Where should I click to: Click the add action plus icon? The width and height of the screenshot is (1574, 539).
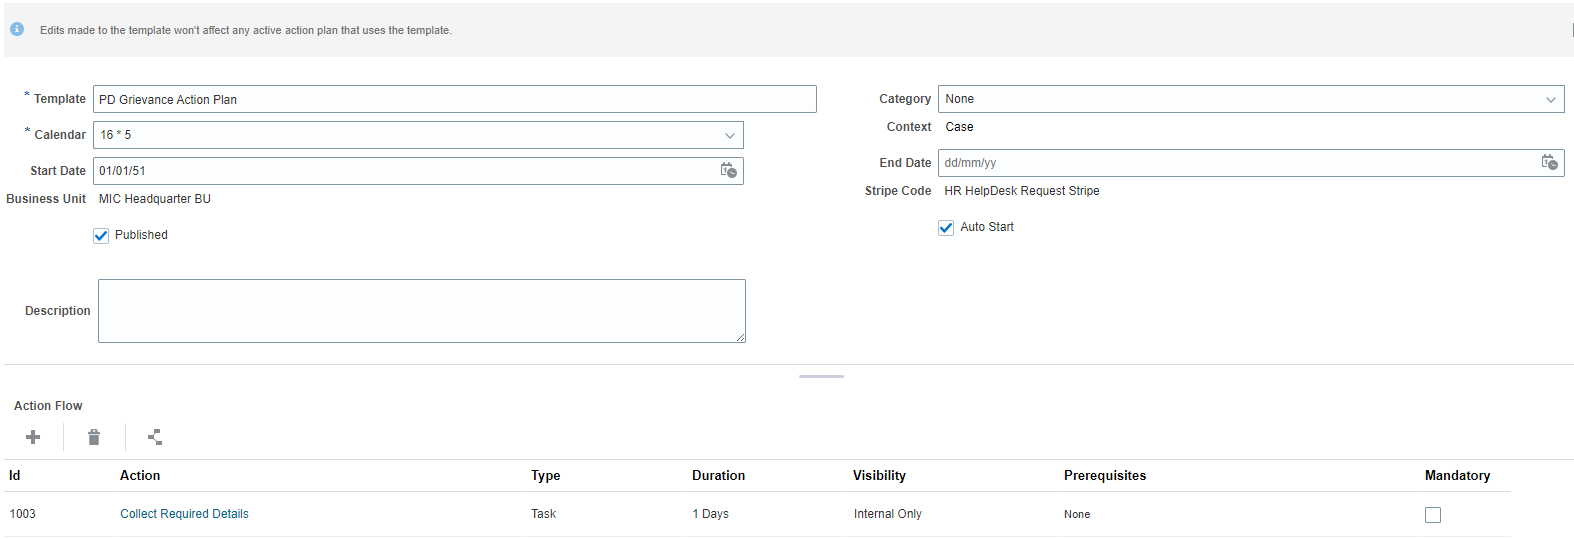pos(33,437)
